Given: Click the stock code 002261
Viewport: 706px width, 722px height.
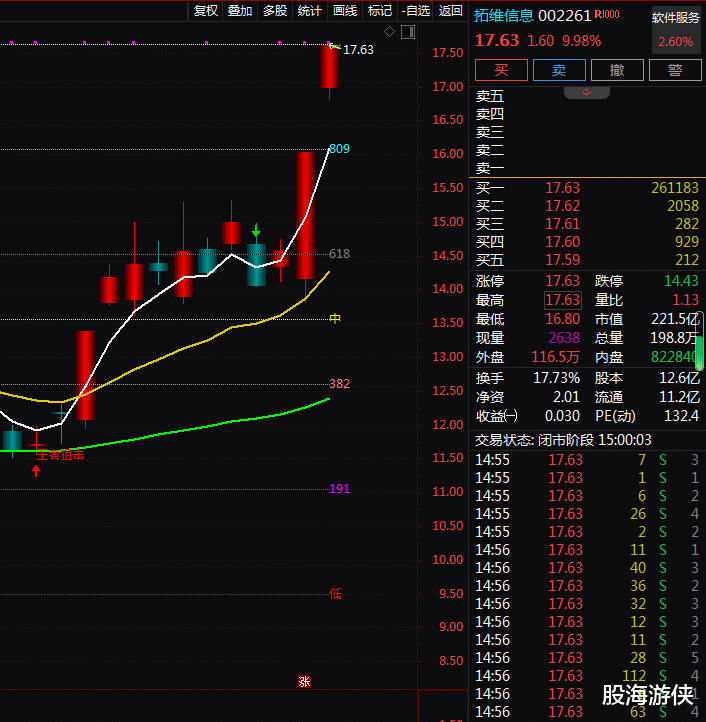Looking at the screenshot, I should coord(564,16).
